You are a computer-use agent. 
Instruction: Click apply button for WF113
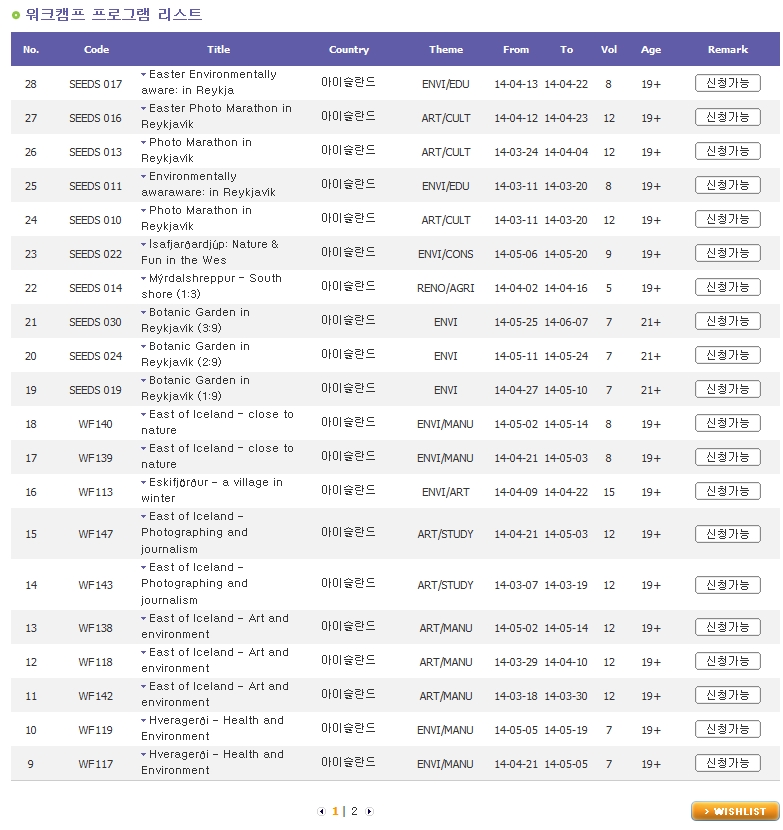(x=727, y=492)
